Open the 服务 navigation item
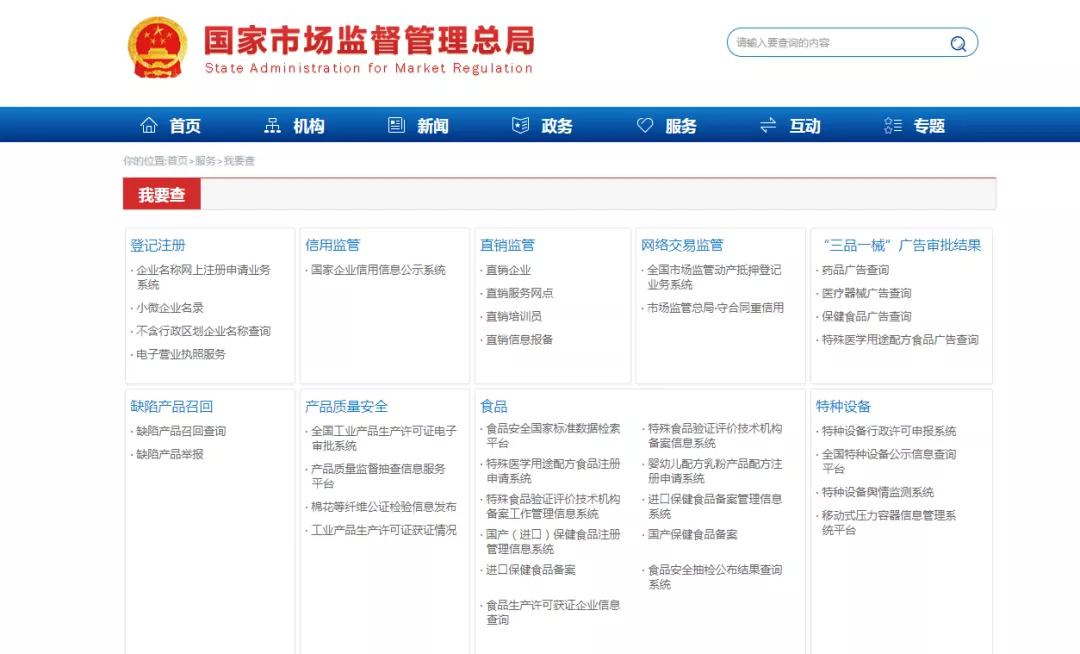The image size is (1080, 654). click(681, 126)
